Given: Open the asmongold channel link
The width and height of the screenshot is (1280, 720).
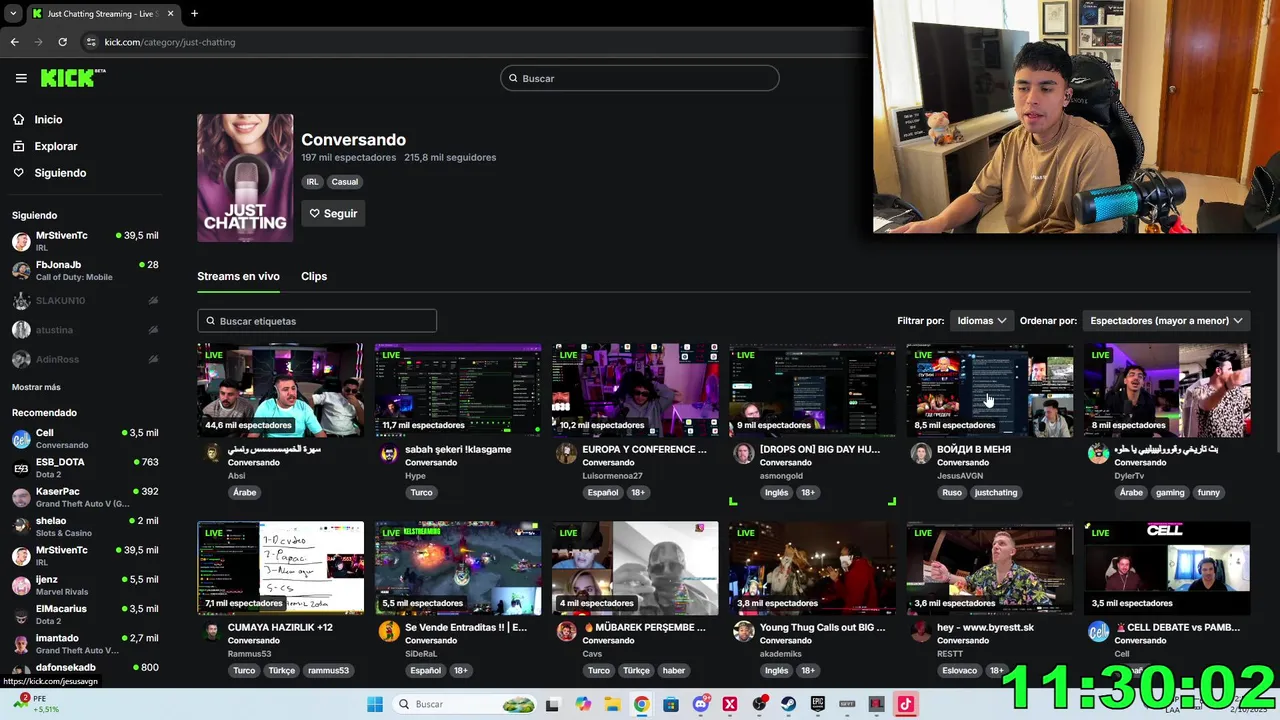Looking at the screenshot, I should 781,476.
